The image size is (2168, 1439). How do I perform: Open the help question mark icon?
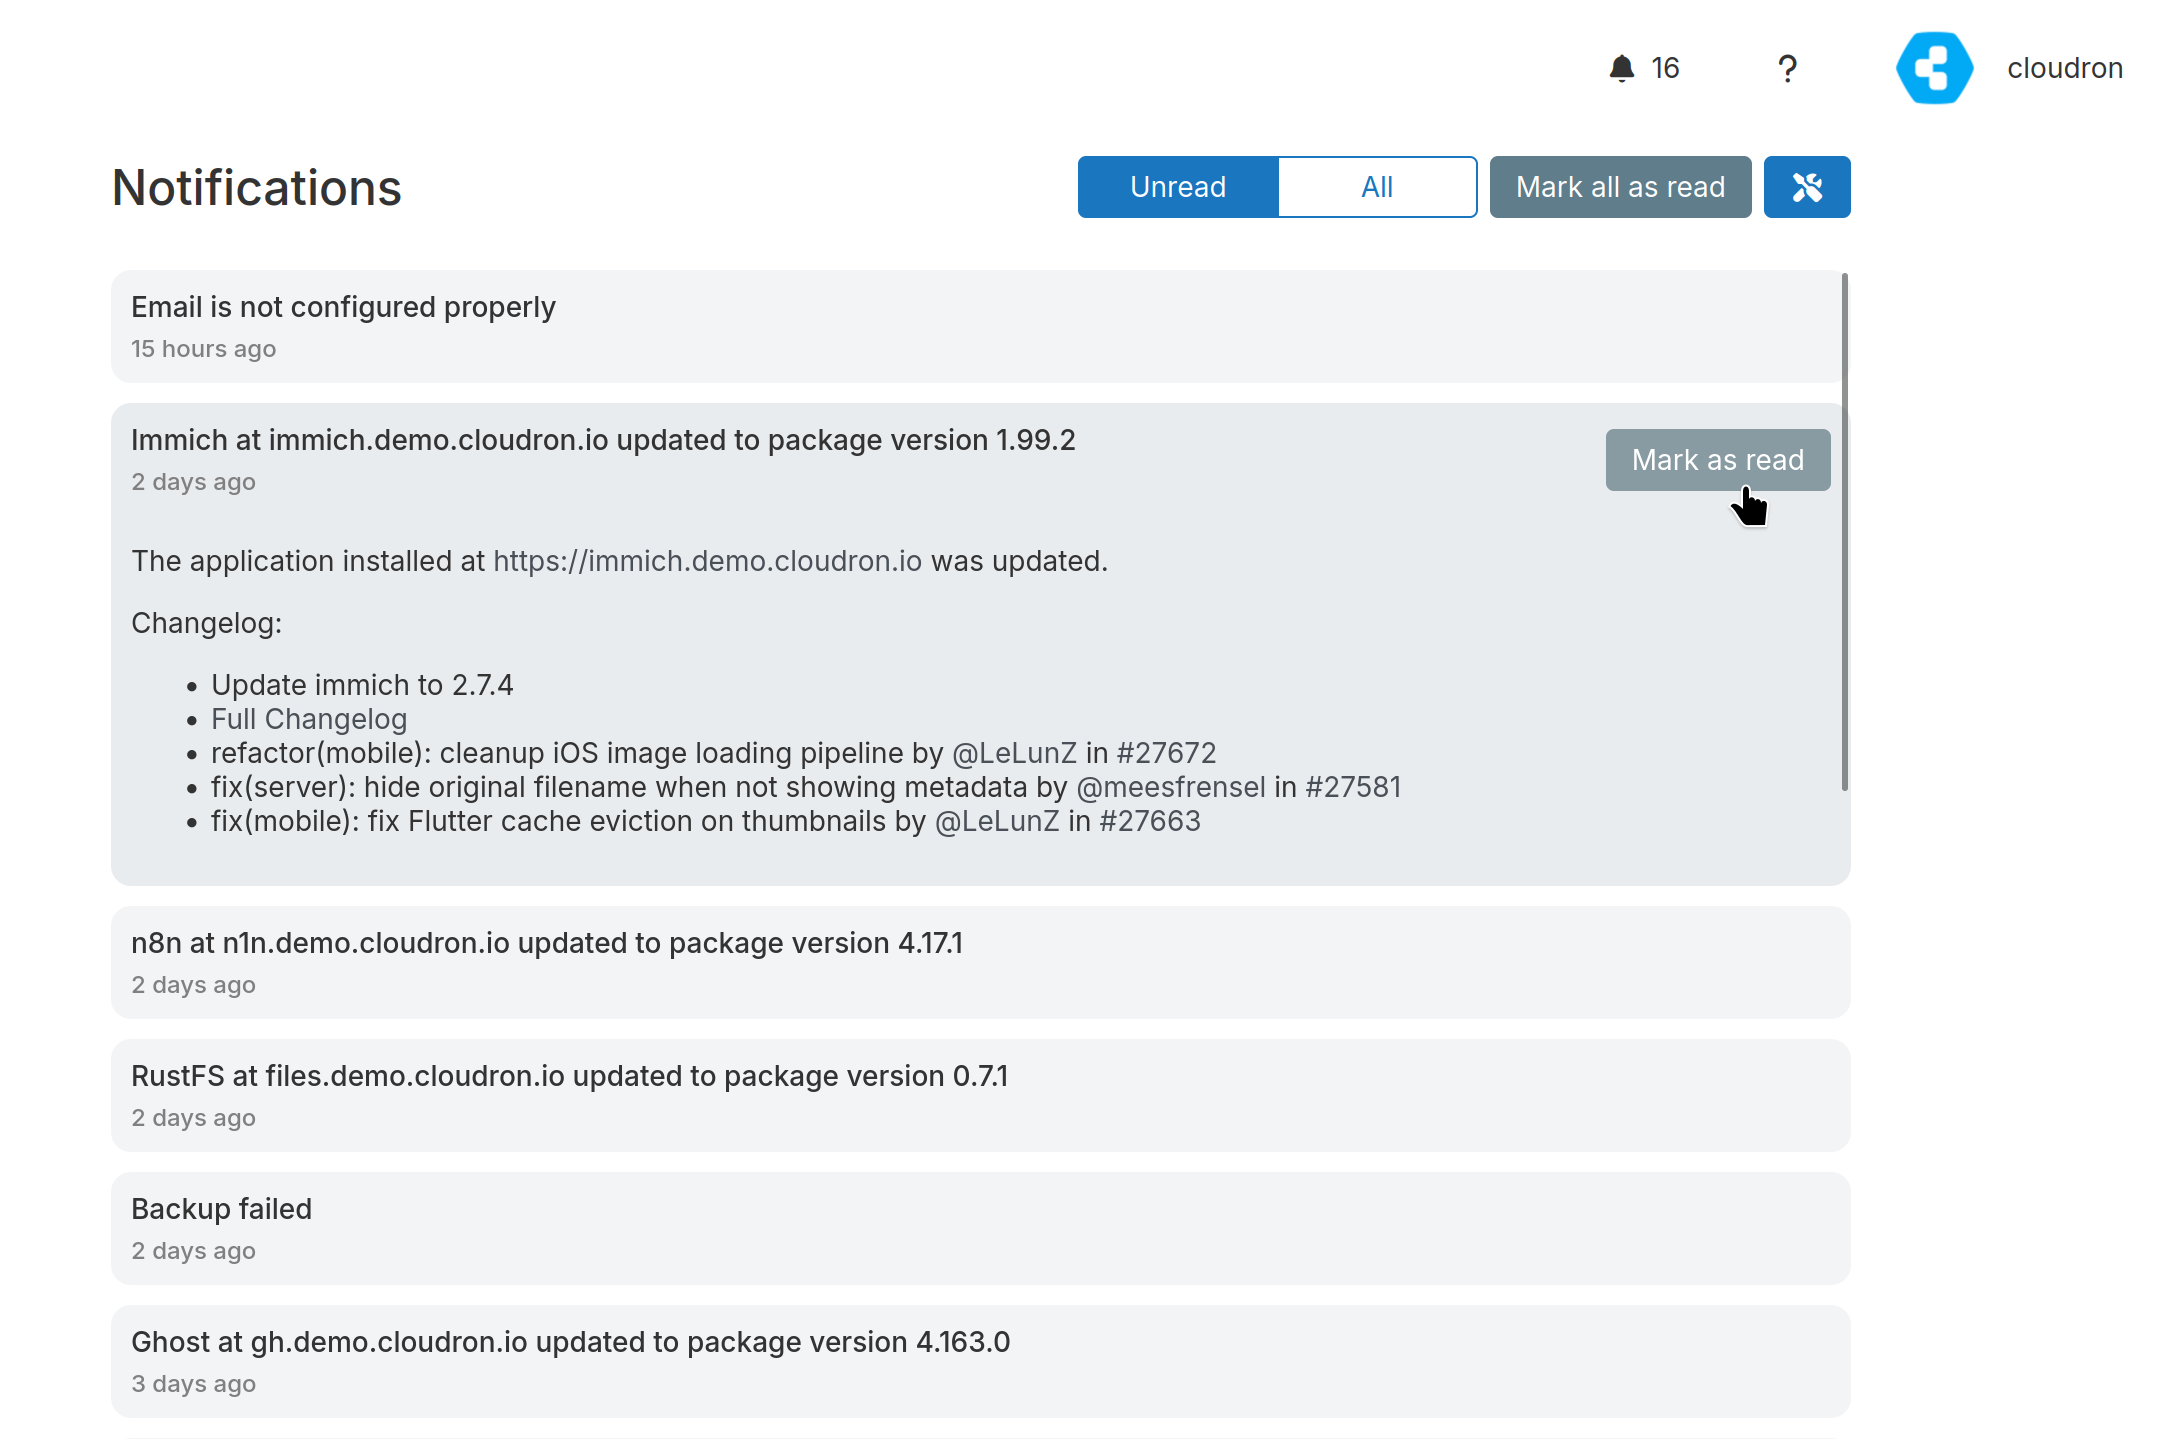click(x=1787, y=68)
